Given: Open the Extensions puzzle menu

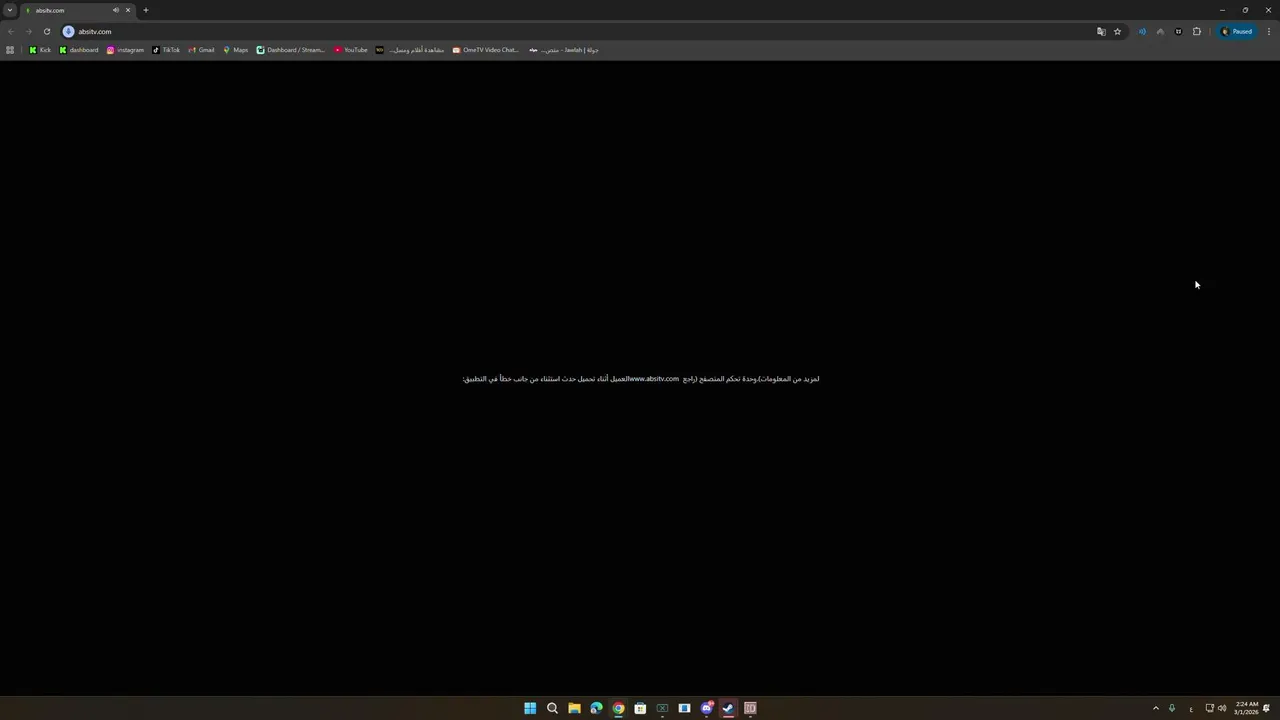Looking at the screenshot, I should (x=1197, y=31).
